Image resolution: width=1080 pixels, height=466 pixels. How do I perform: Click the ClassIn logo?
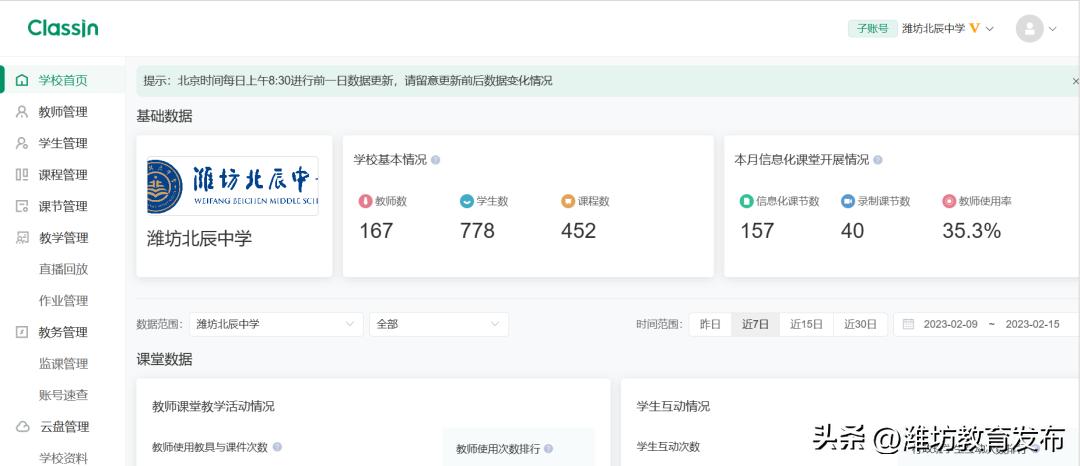coord(63,28)
